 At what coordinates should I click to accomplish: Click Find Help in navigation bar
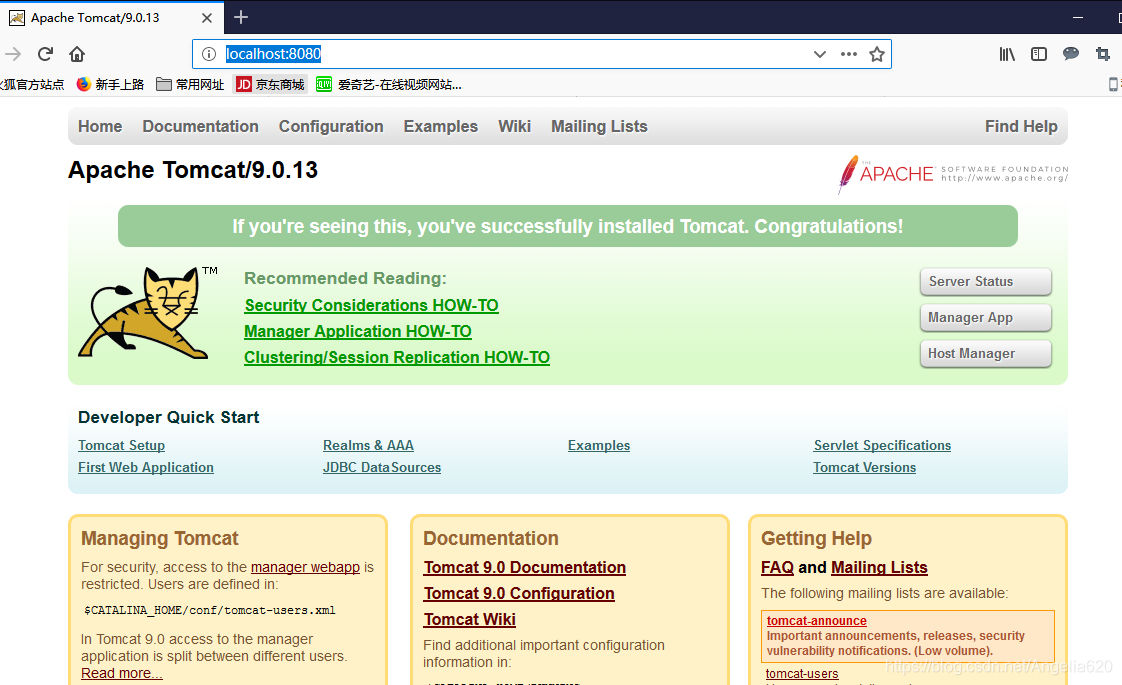coord(1021,127)
